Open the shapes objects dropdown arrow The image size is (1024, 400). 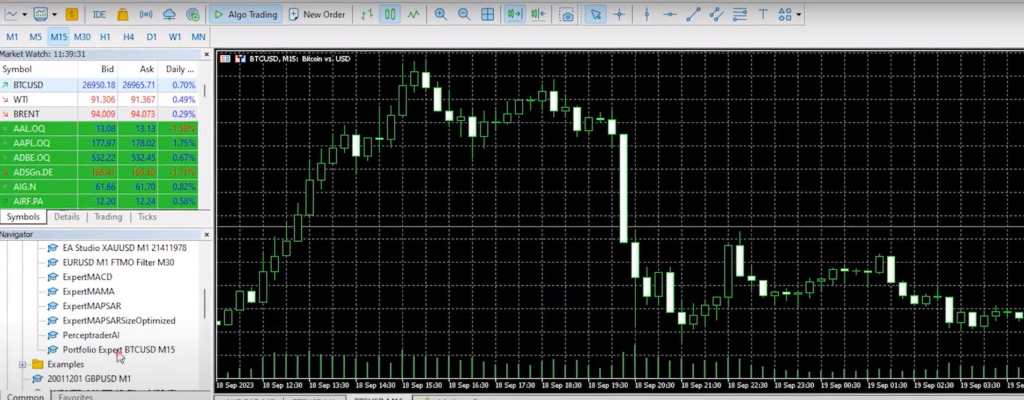pyautogui.click(x=800, y=15)
